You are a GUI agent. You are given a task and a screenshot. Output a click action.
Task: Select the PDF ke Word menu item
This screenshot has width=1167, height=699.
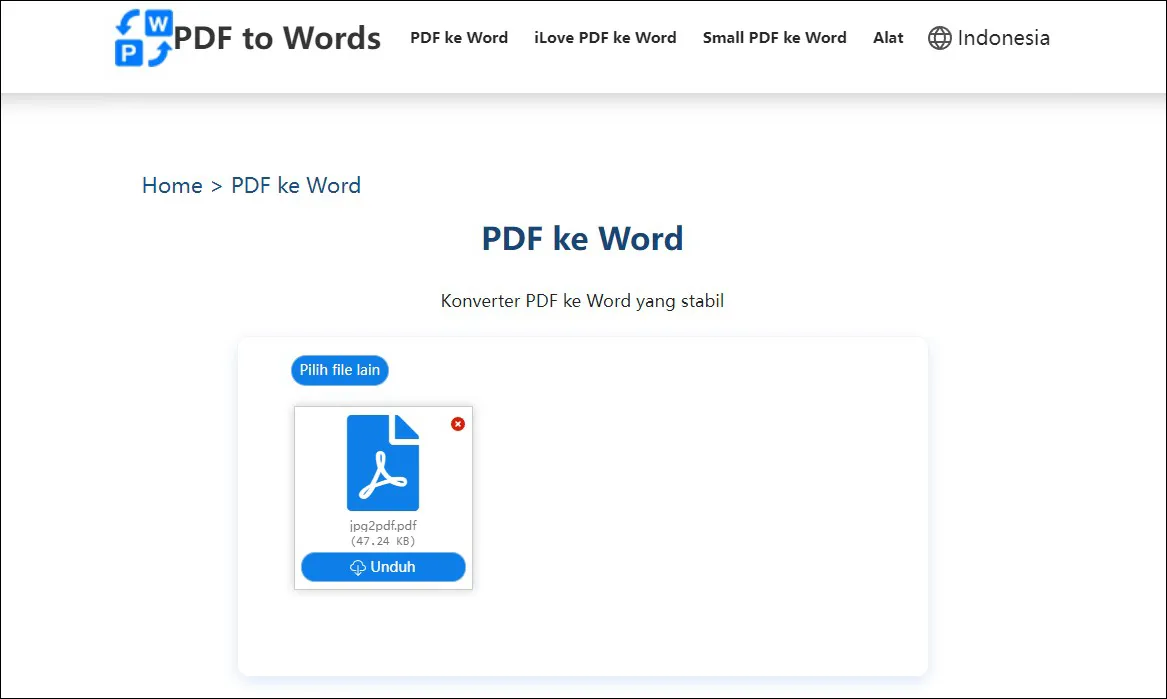tap(459, 38)
